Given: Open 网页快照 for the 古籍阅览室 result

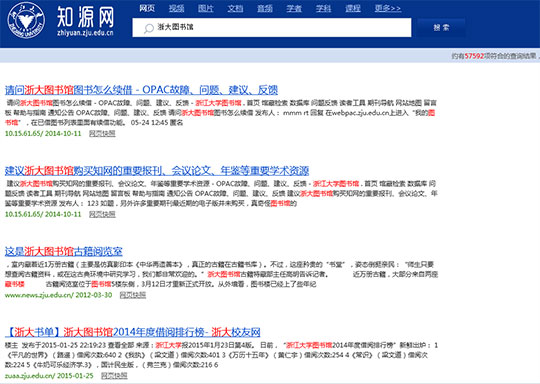Looking at the screenshot, I should point(133,295).
